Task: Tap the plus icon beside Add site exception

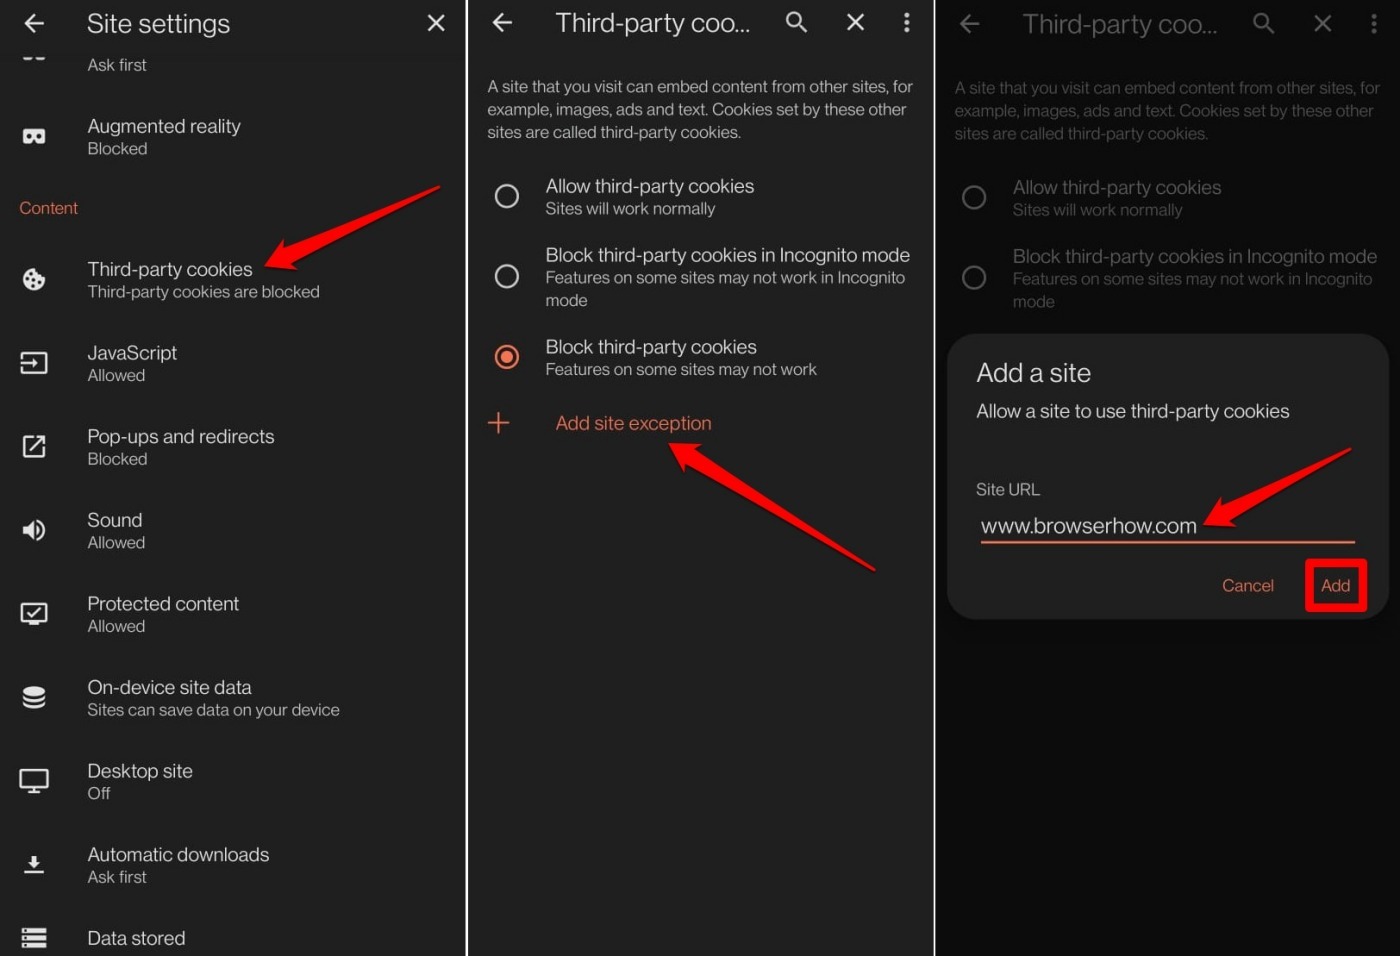Action: coord(499,423)
